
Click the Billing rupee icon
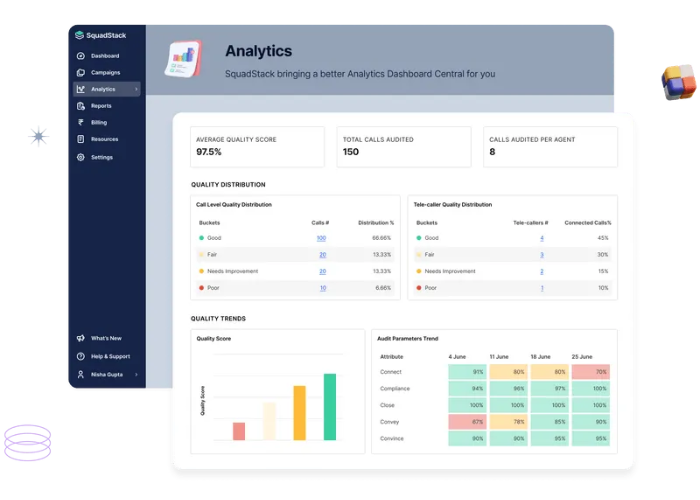(x=81, y=122)
